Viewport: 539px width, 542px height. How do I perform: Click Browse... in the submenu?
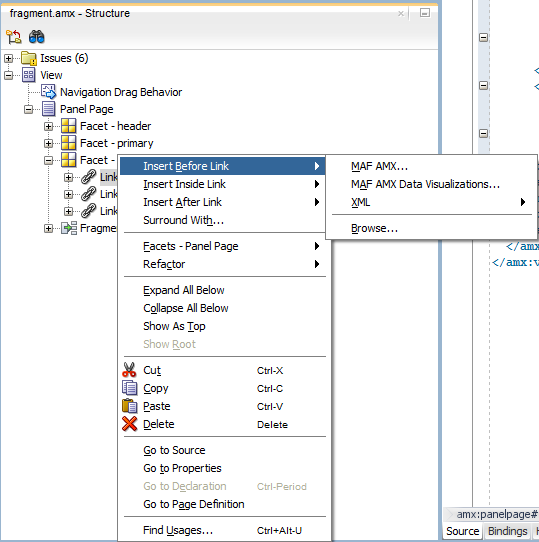(x=374, y=228)
